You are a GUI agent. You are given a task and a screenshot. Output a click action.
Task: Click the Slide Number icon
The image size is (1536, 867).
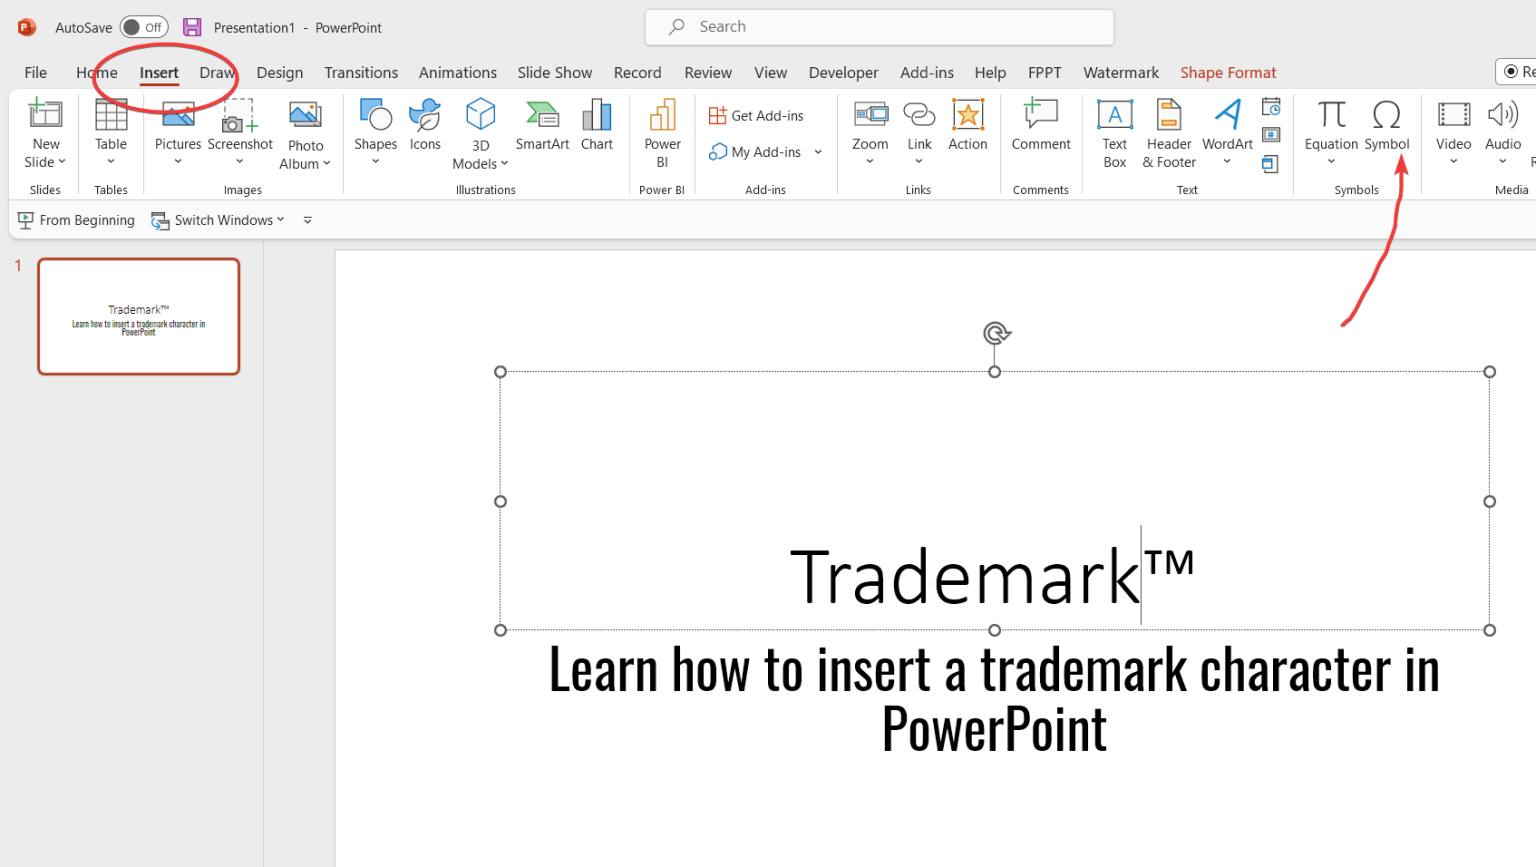coord(1270,138)
